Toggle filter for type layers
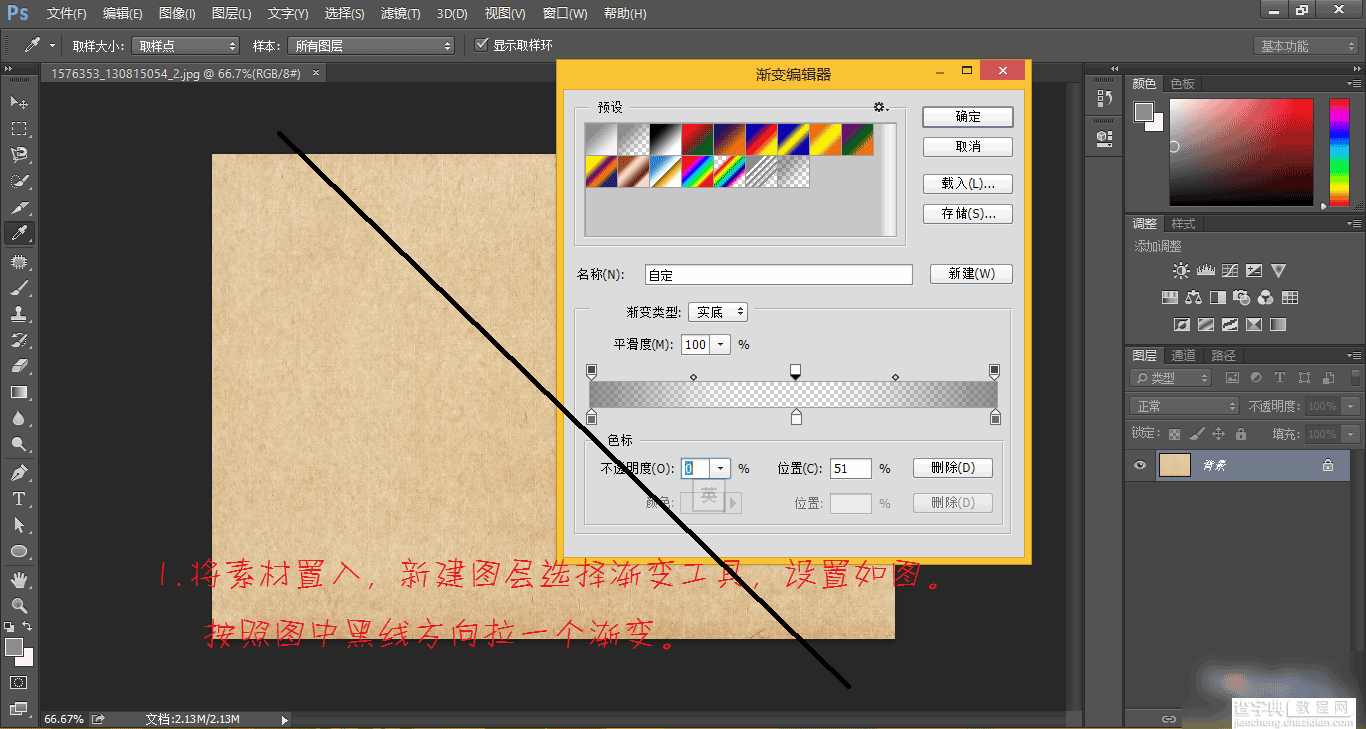The image size is (1366, 729). point(1280,378)
